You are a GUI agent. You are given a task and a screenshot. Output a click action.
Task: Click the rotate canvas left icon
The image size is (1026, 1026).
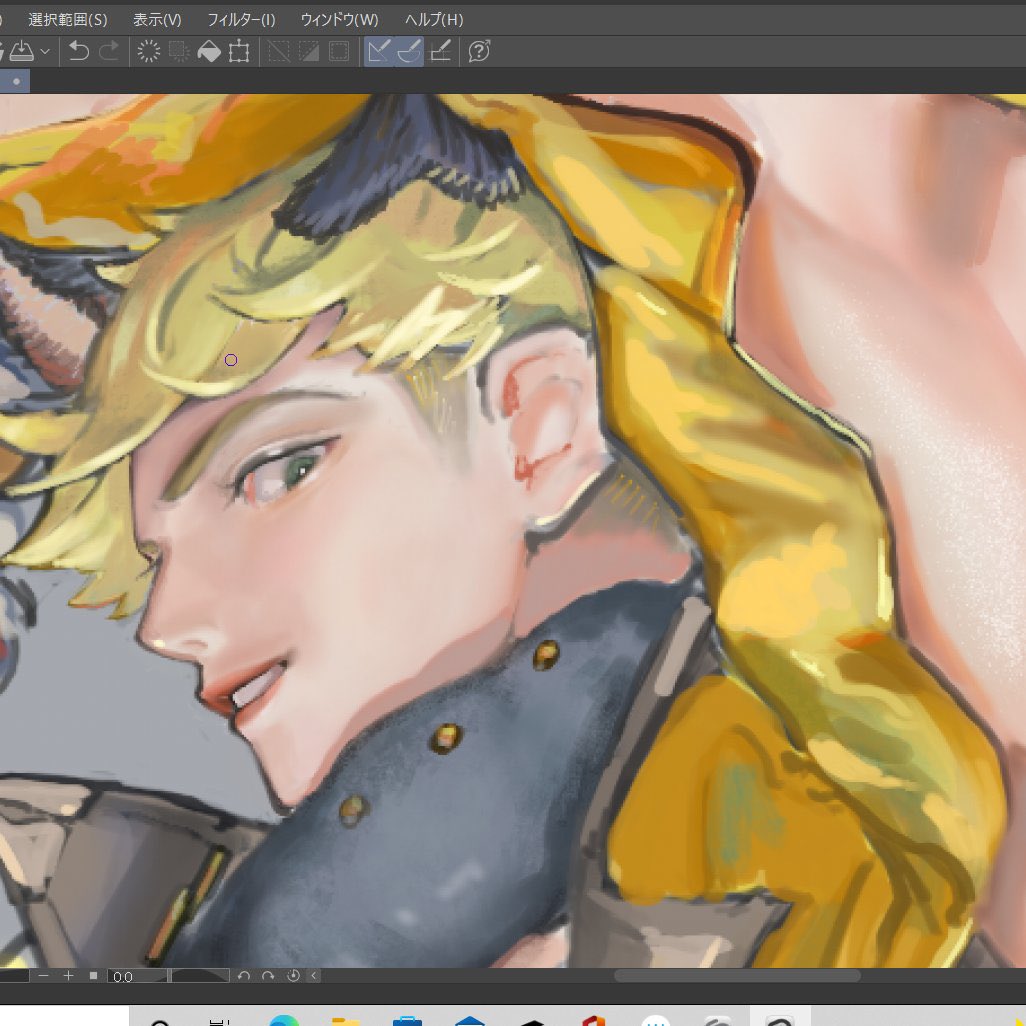(x=243, y=976)
